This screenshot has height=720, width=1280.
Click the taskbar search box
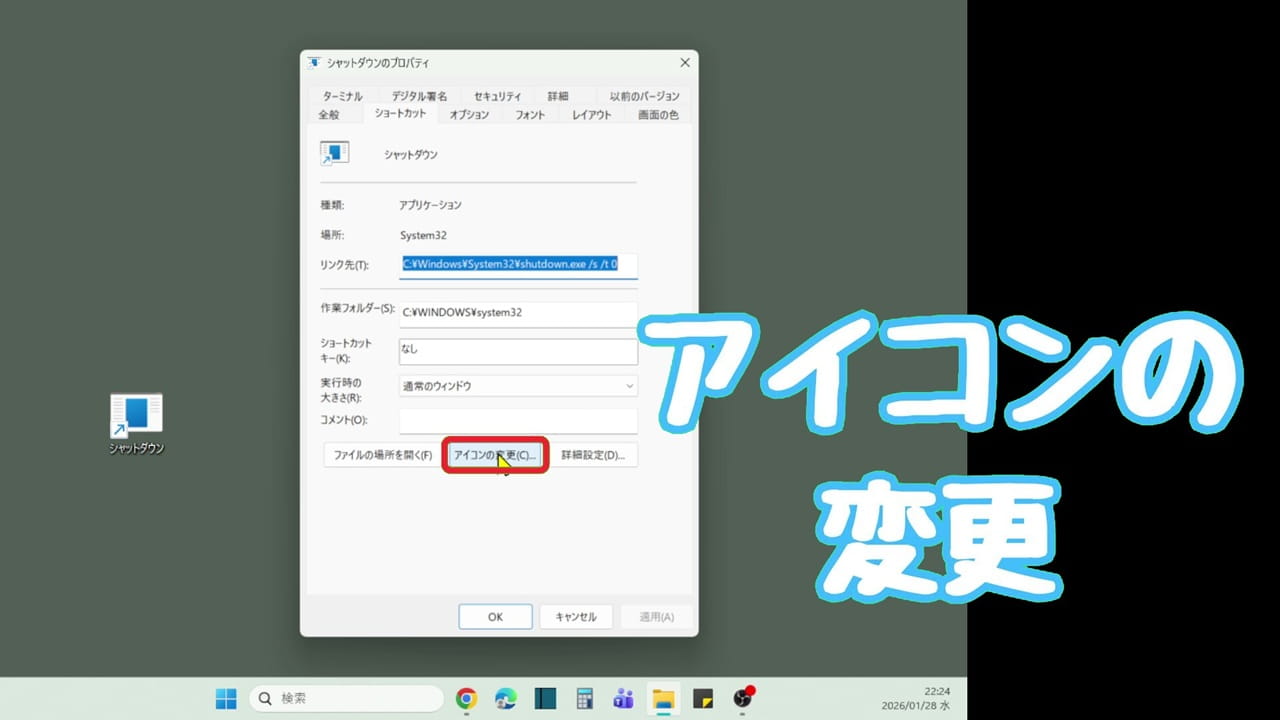click(345, 699)
